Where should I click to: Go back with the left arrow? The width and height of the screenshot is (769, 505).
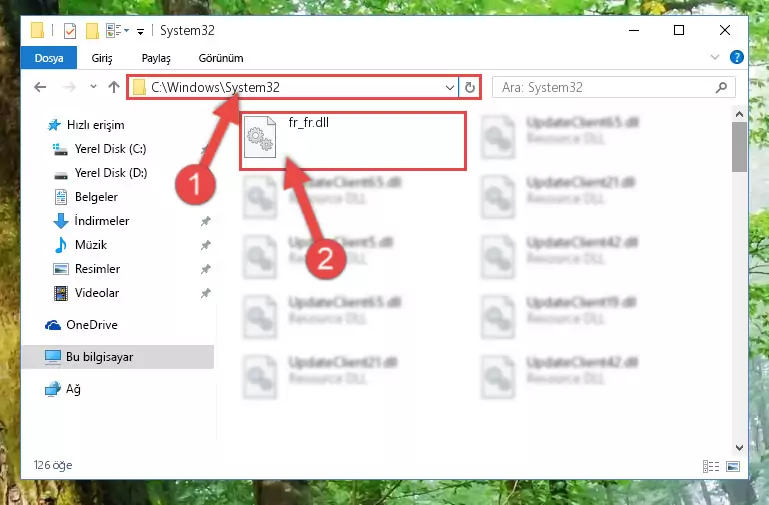click(40, 87)
